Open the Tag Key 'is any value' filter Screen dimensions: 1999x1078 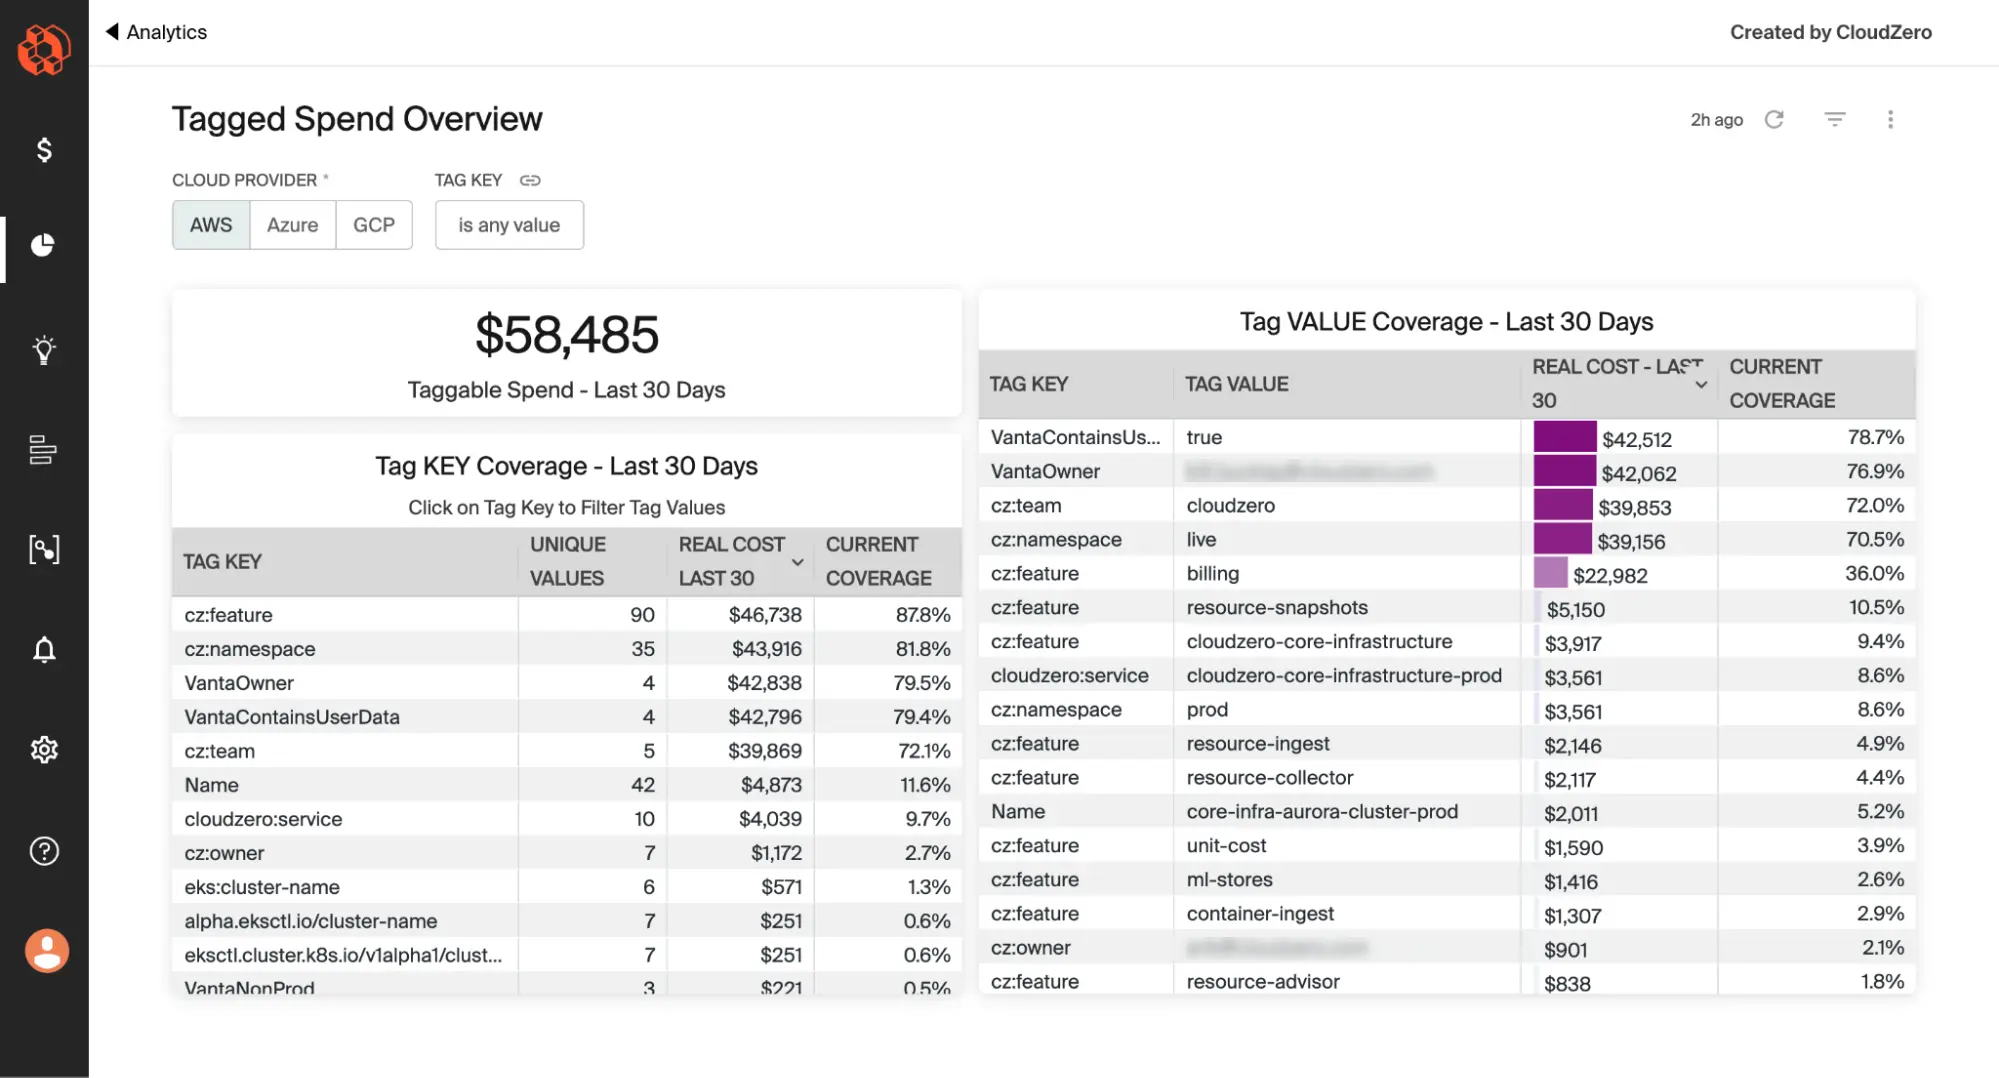click(509, 225)
